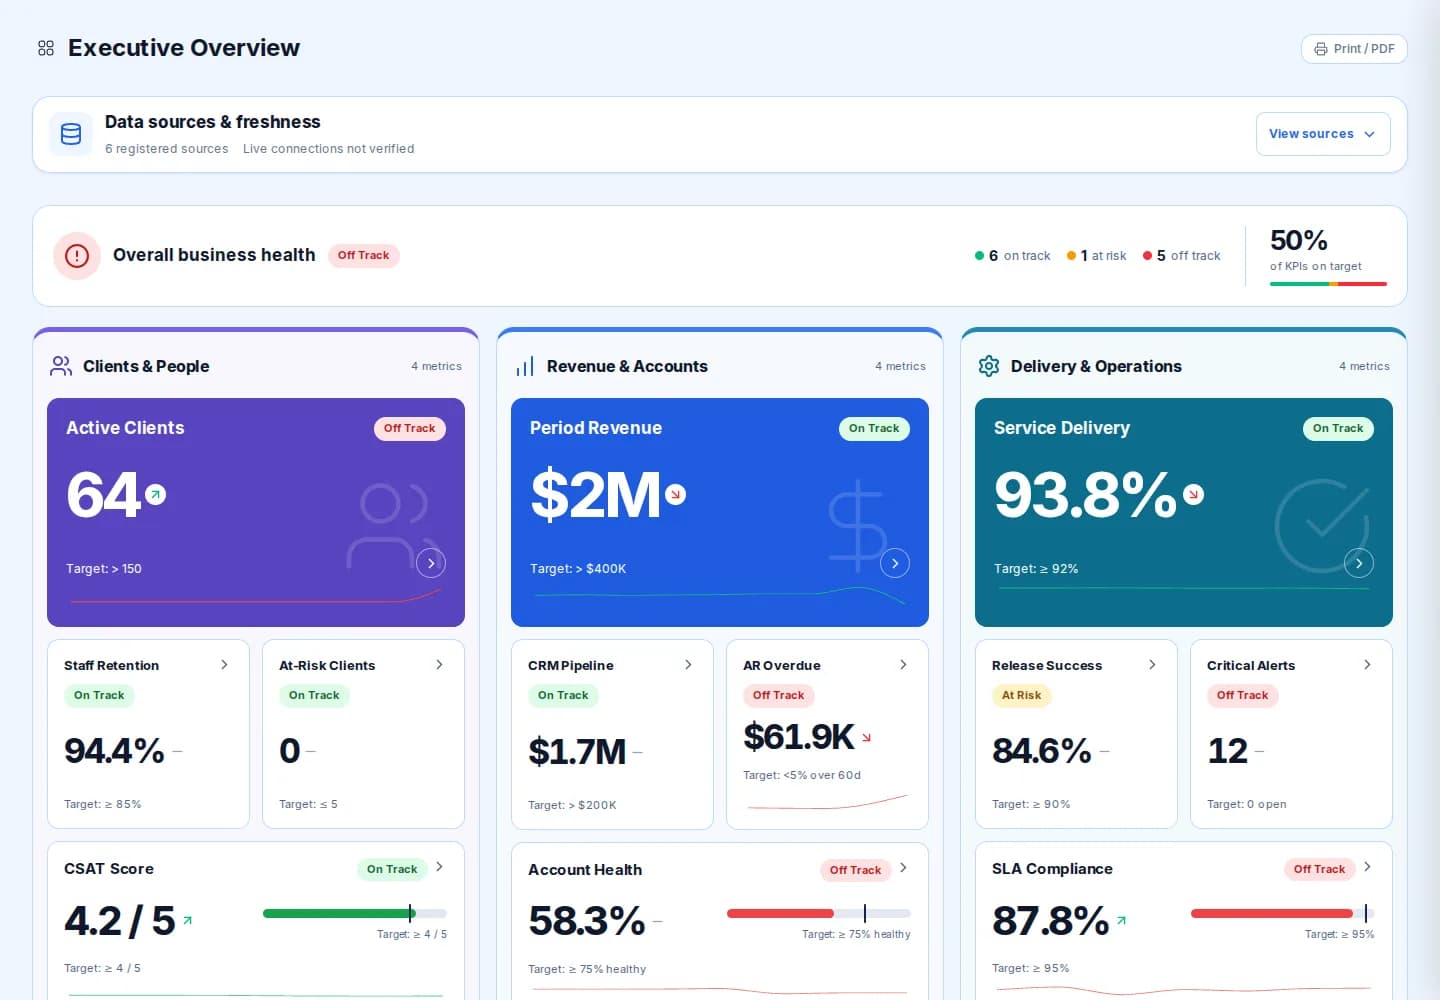The width and height of the screenshot is (1440, 1000).
Task: Click the green up arrow beside 4.2 / 5
Action: click(187, 920)
